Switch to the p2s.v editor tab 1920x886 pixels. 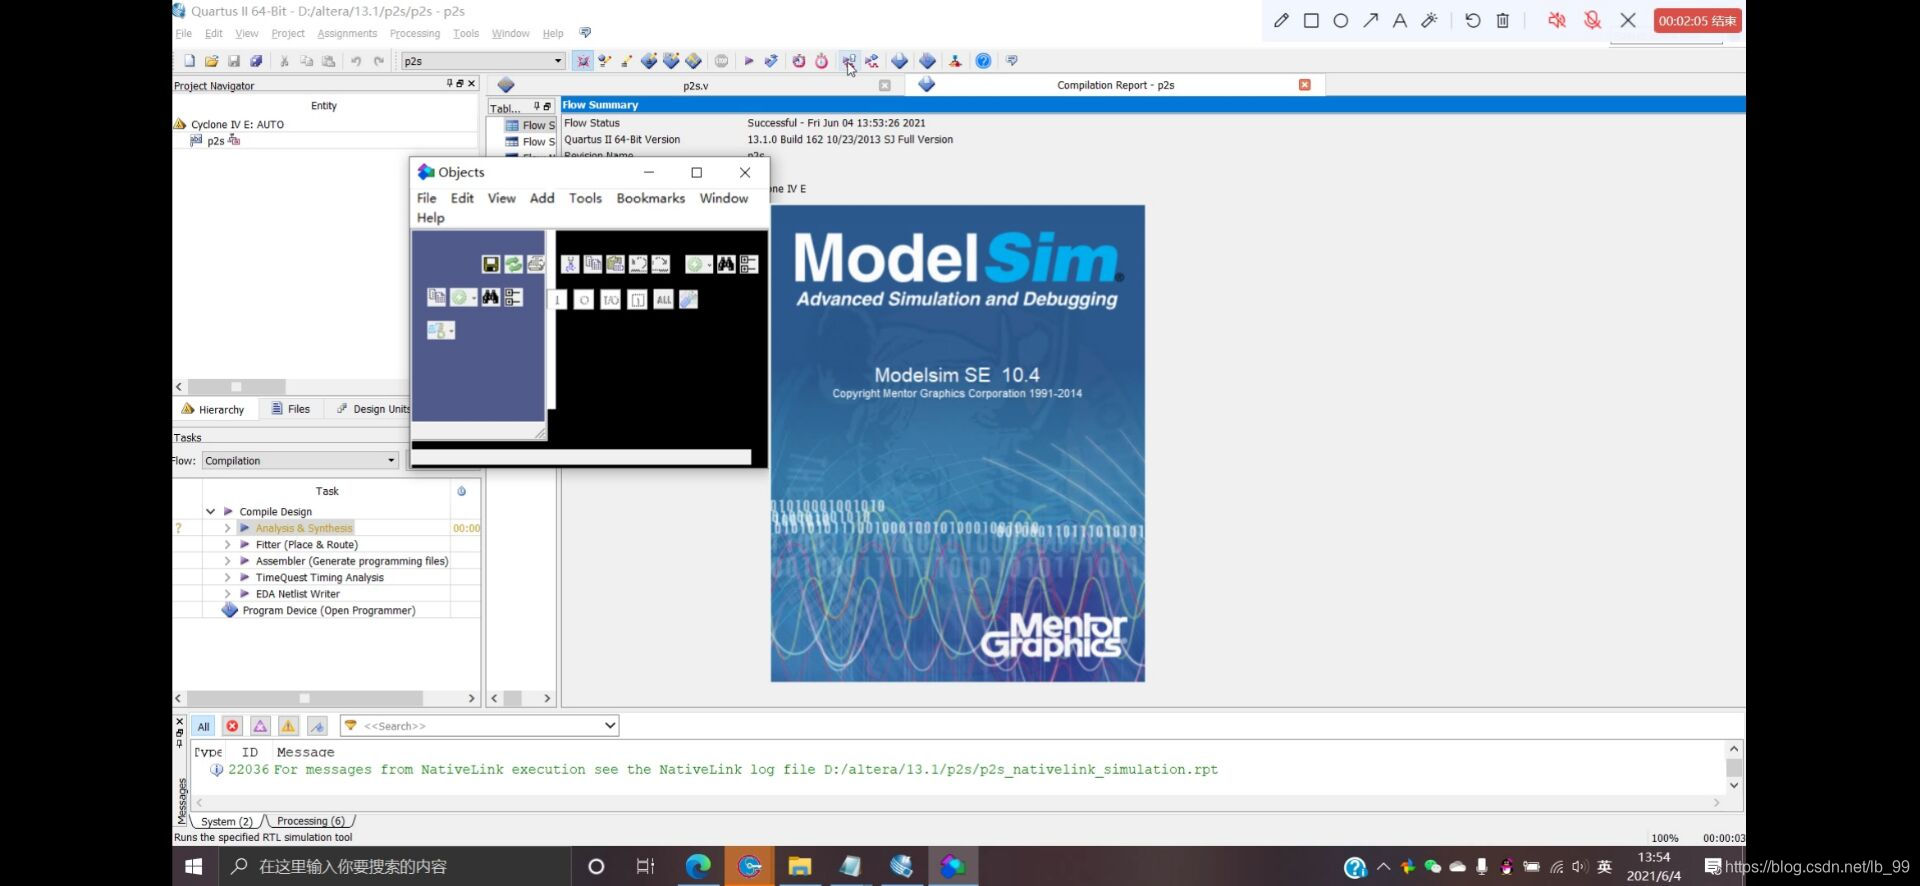coord(695,86)
